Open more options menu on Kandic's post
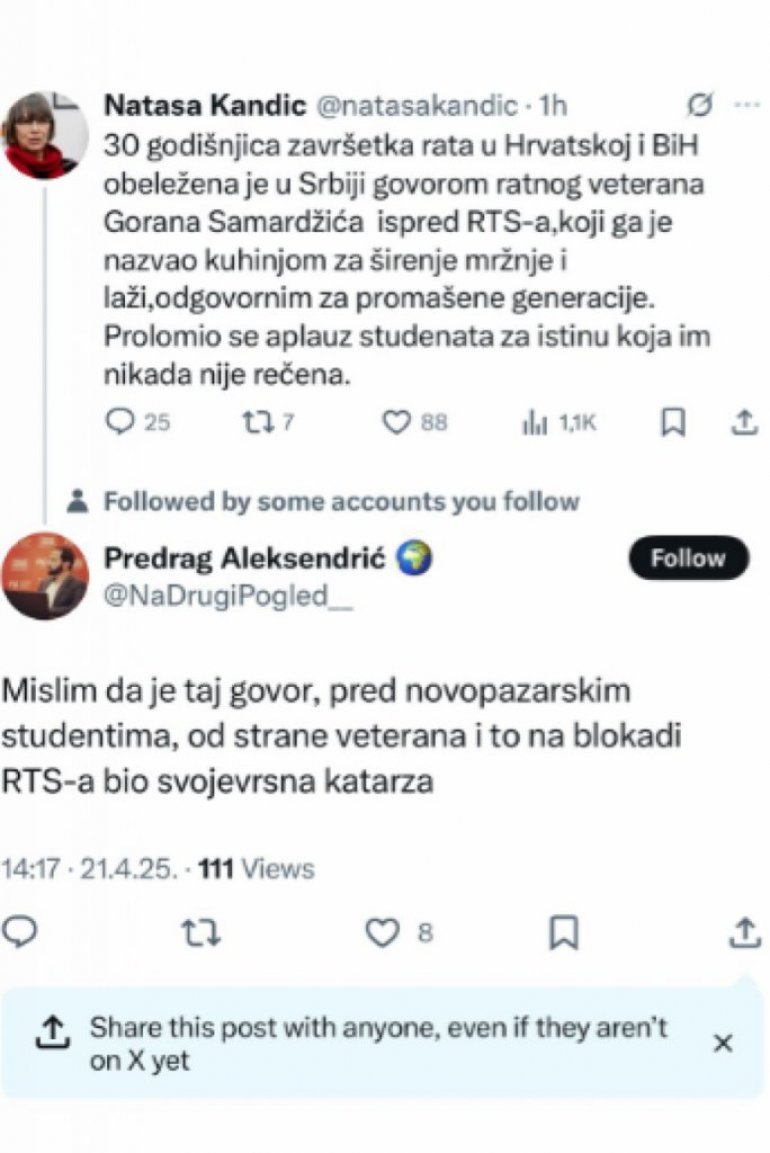This screenshot has width=770, height=1153. [x=747, y=105]
